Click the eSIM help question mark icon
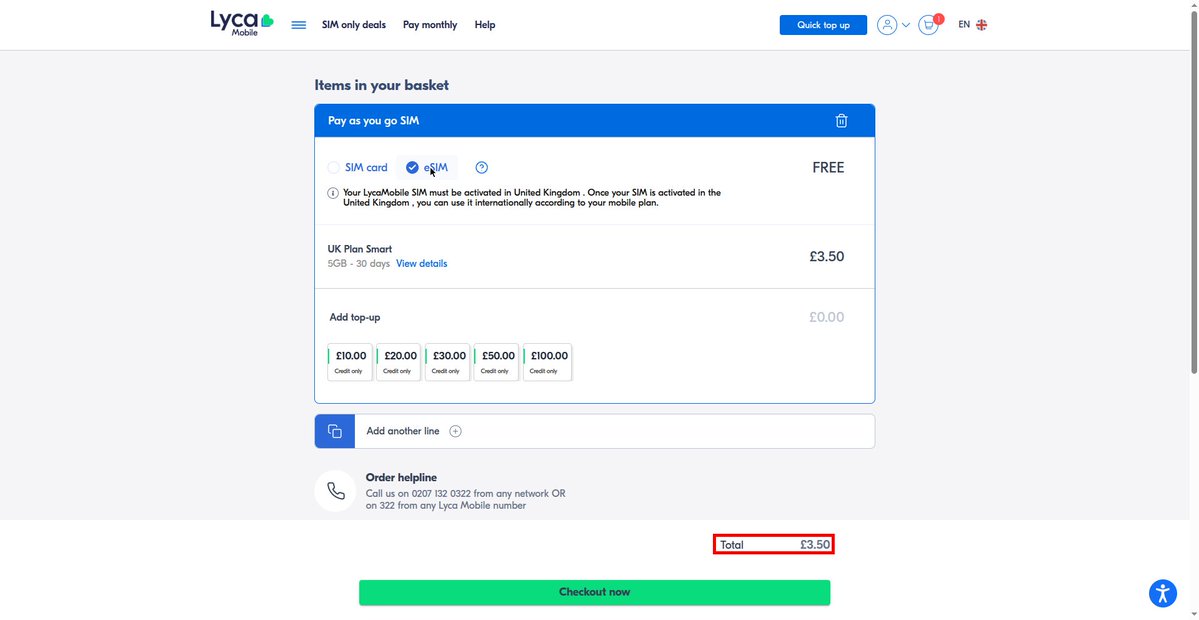1199x620 pixels. coord(482,167)
